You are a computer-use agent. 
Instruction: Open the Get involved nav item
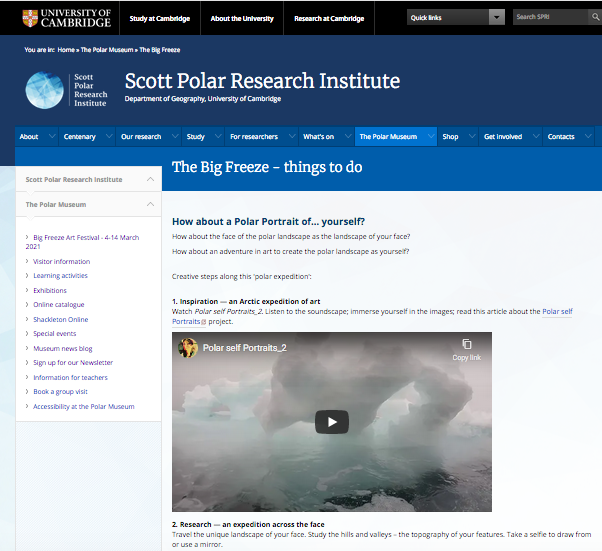pos(503,137)
